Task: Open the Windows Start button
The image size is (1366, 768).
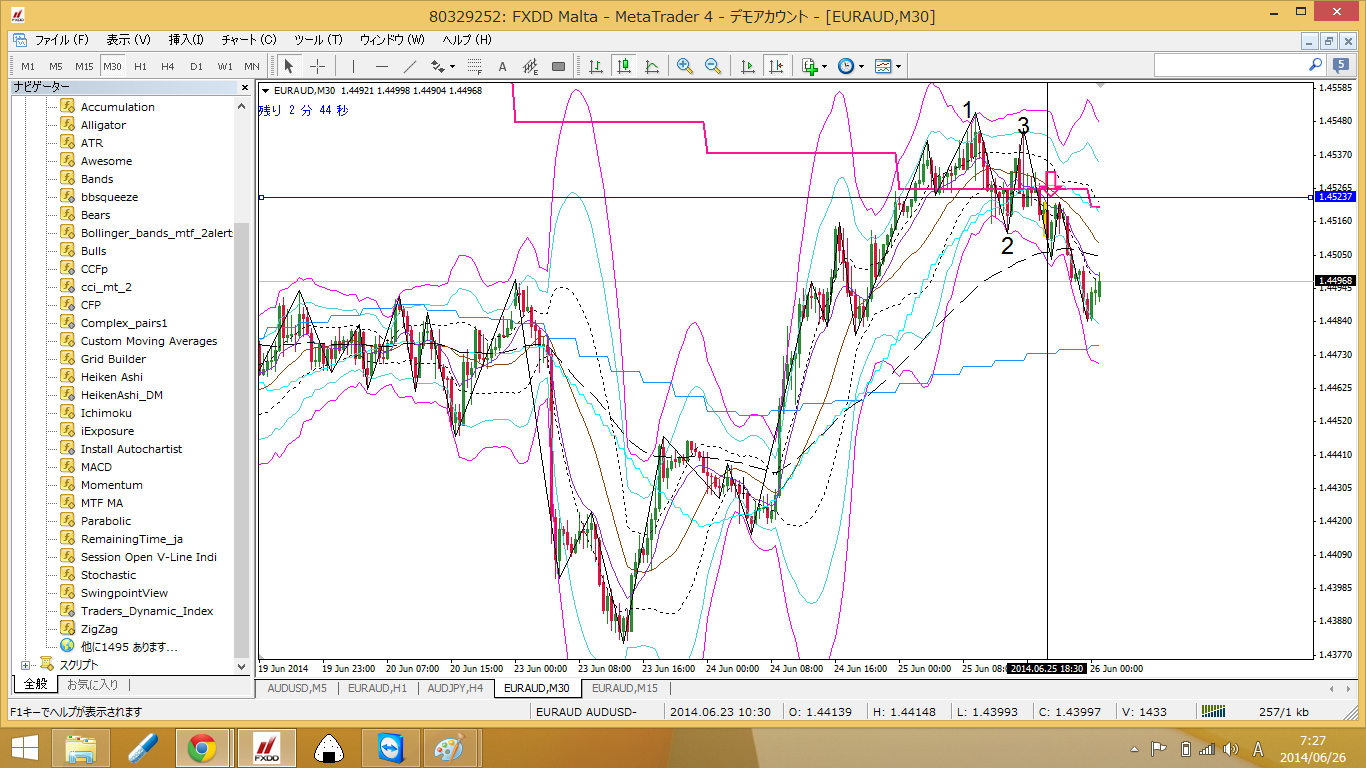Action: [24, 748]
